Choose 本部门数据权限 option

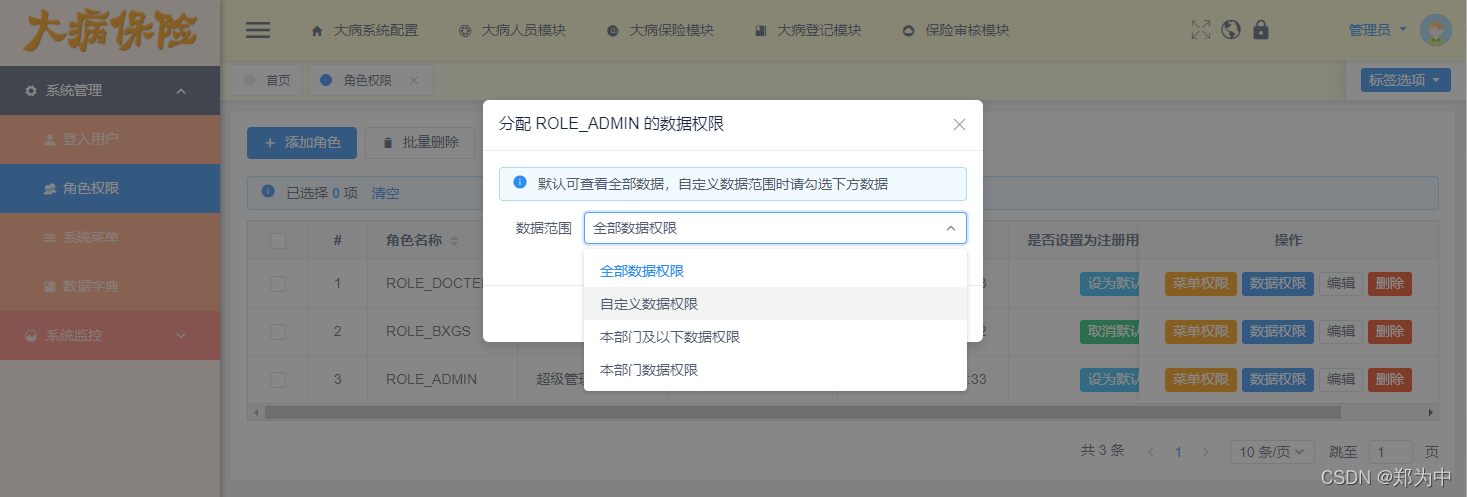pyautogui.click(x=775, y=370)
